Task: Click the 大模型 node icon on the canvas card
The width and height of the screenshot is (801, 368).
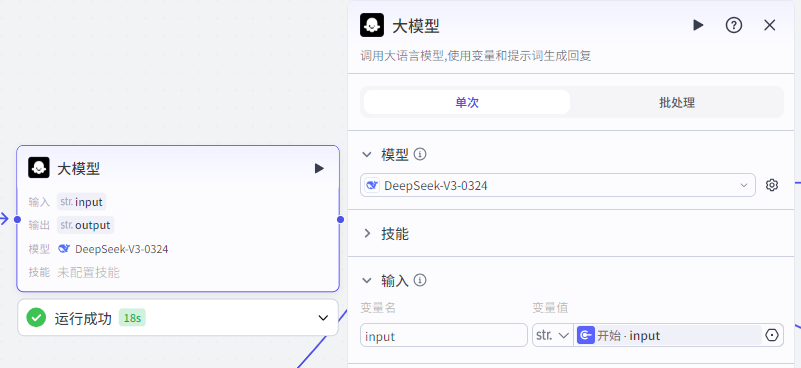Action: (39, 168)
